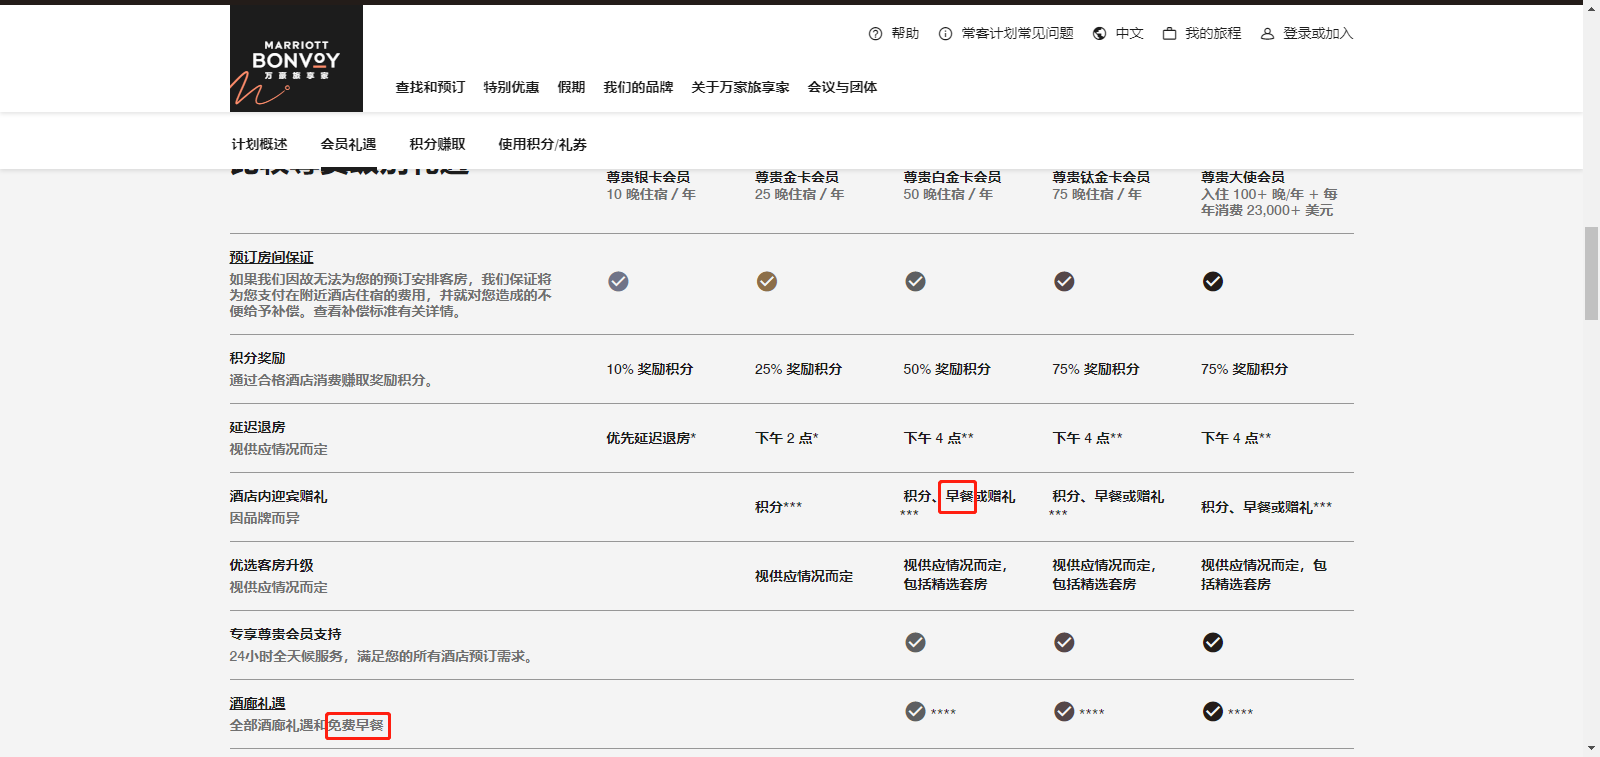Click 酒廊礼遇 checkmark under 白金卡 column

pyautogui.click(x=916, y=712)
